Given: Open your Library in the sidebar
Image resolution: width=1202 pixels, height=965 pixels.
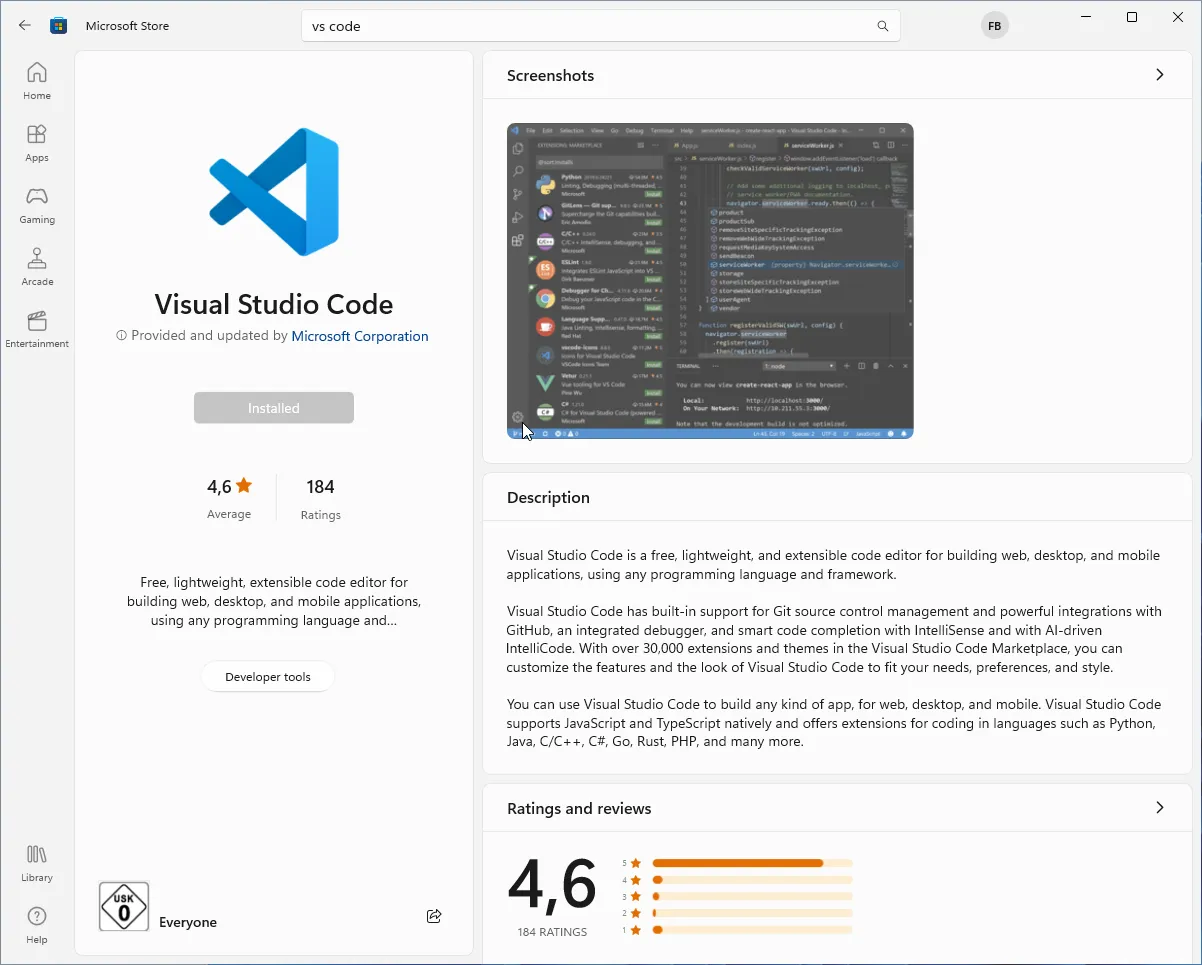Looking at the screenshot, I should [37, 862].
